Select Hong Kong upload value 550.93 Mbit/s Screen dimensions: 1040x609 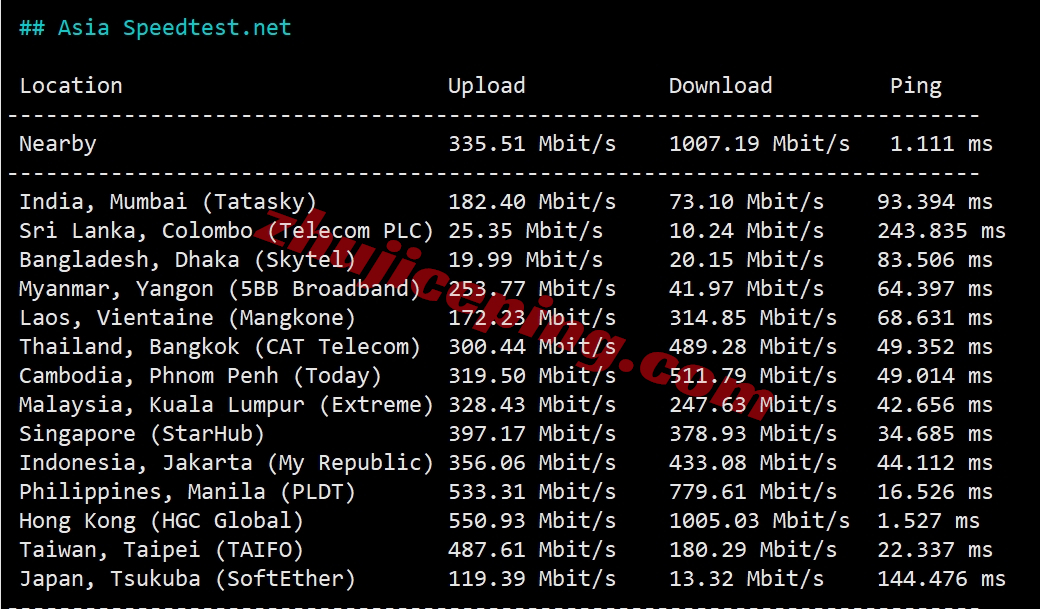pyautogui.click(x=532, y=521)
